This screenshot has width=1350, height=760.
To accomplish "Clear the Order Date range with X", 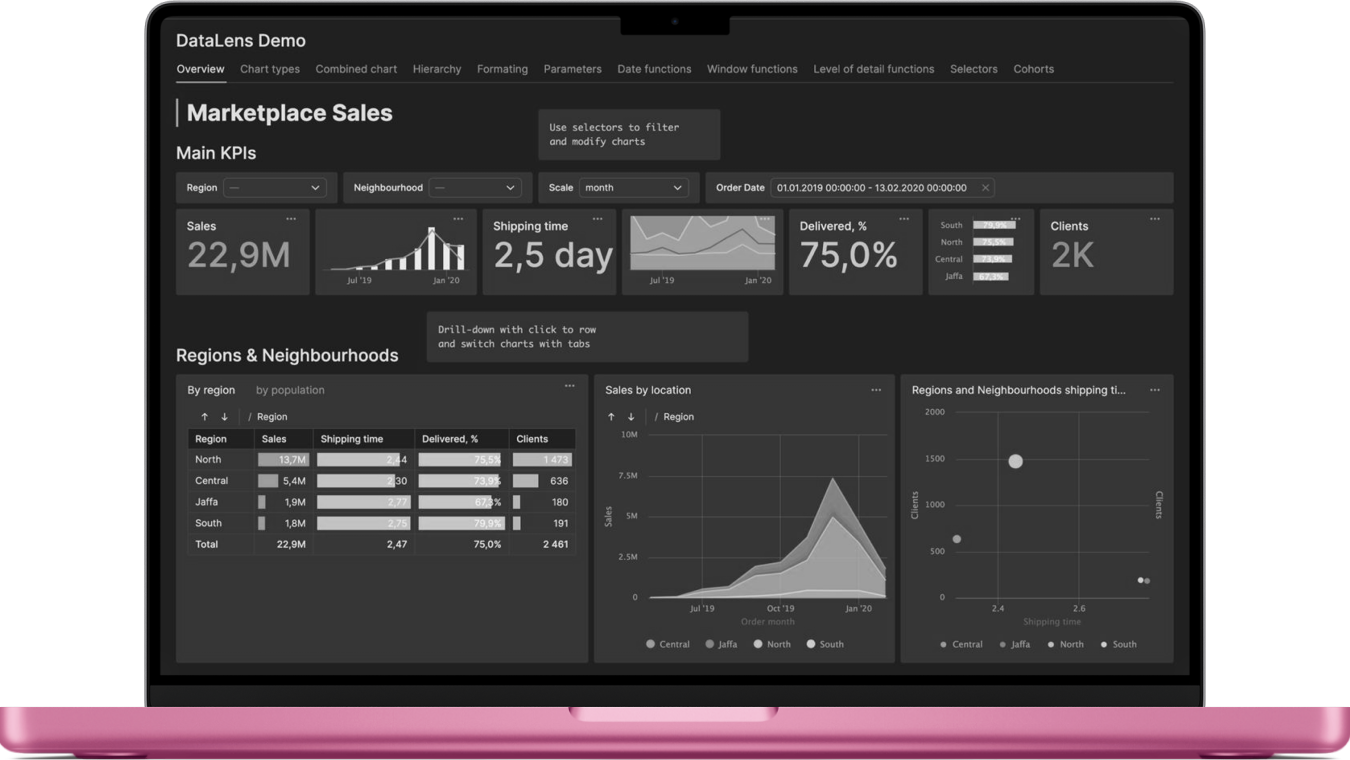I will pyautogui.click(x=985, y=188).
